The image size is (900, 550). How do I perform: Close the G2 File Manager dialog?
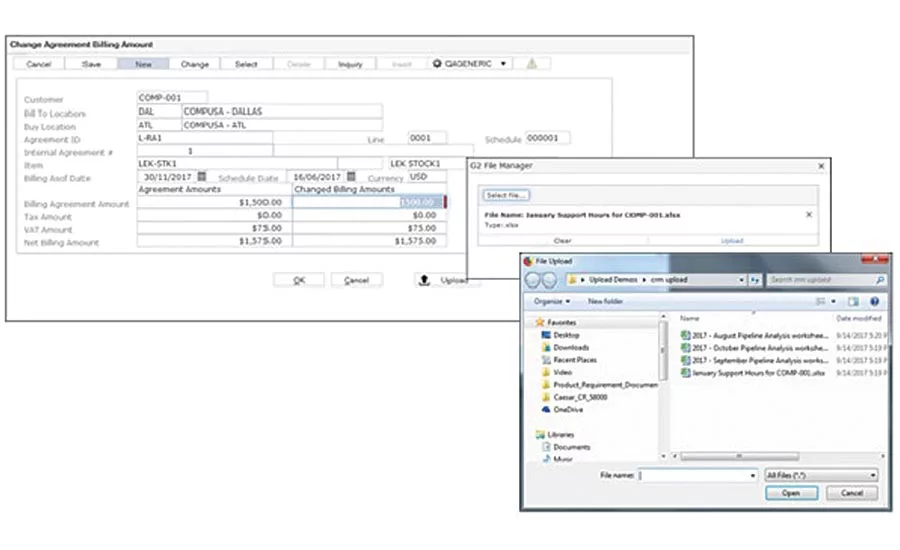821,166
